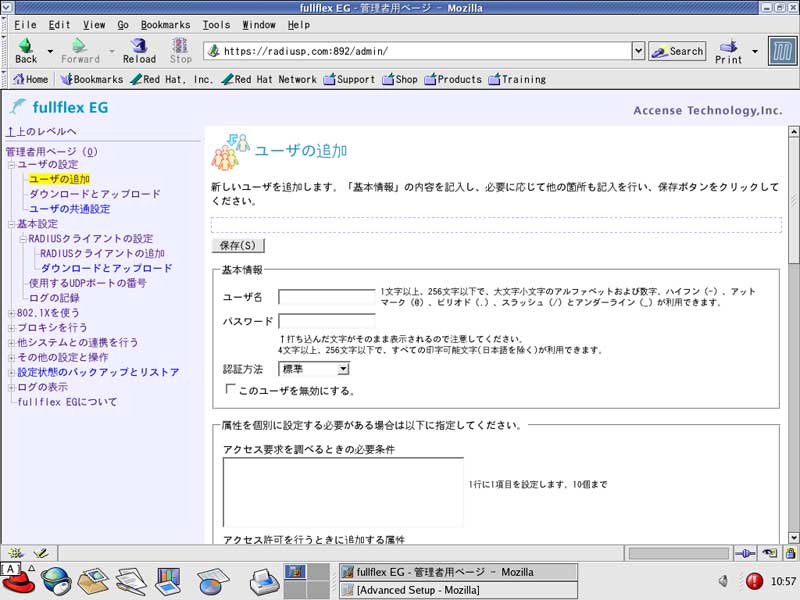
Task: Click the vertical scrollbar down arrow
Action: [793, 537]
